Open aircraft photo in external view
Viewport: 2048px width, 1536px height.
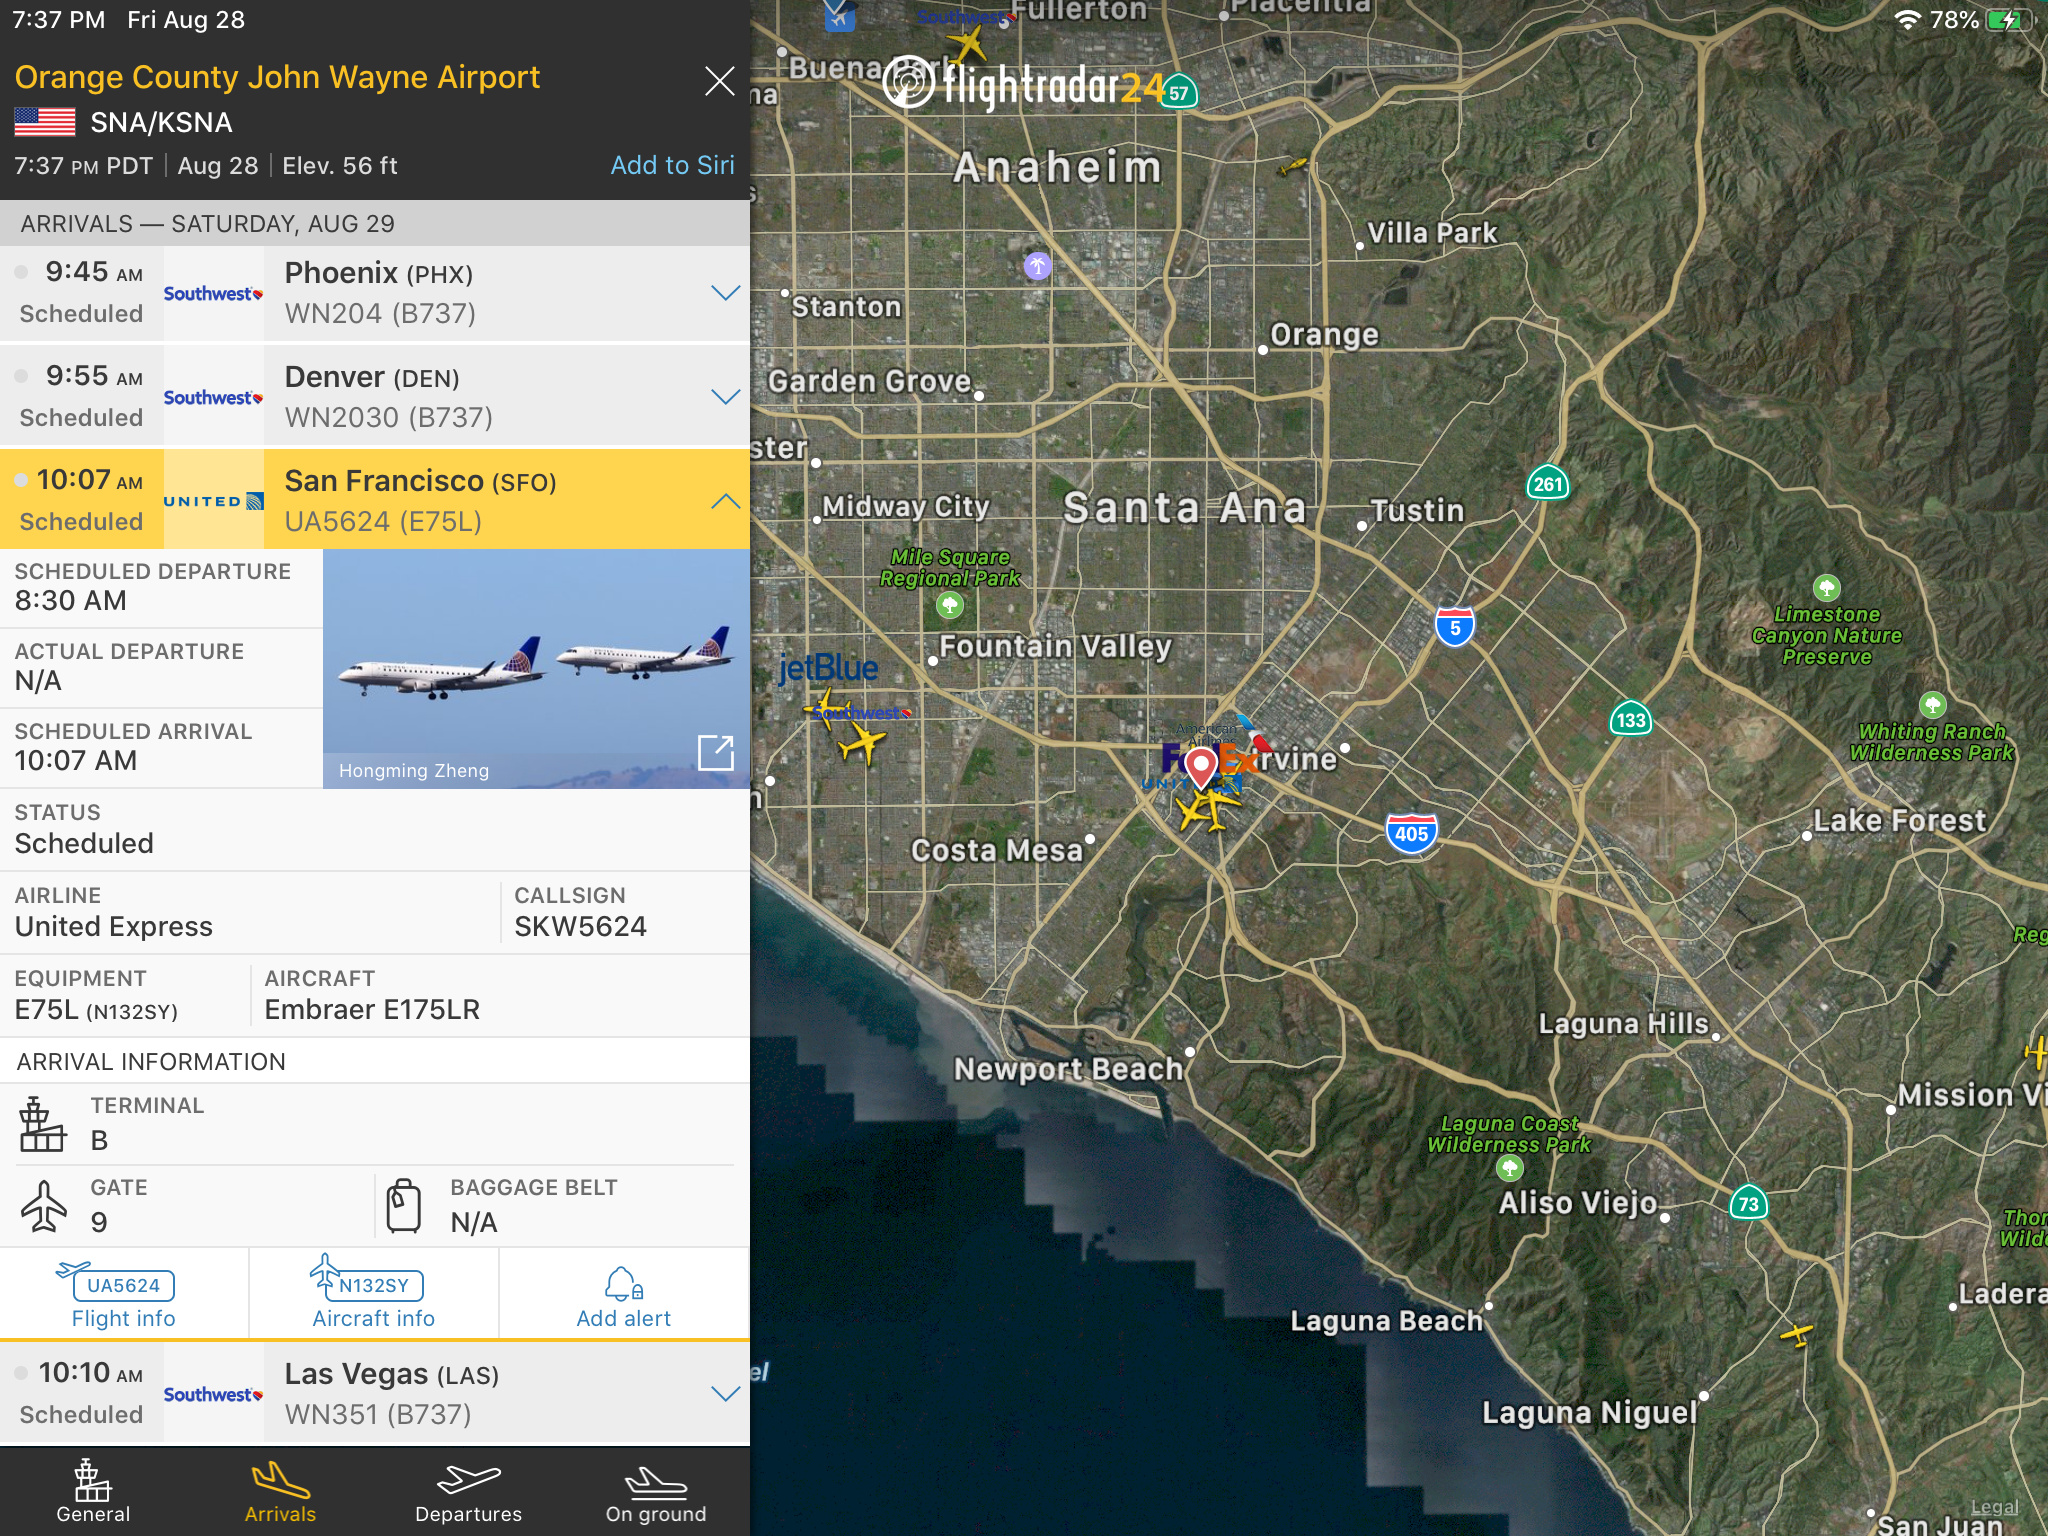(715, 752)
